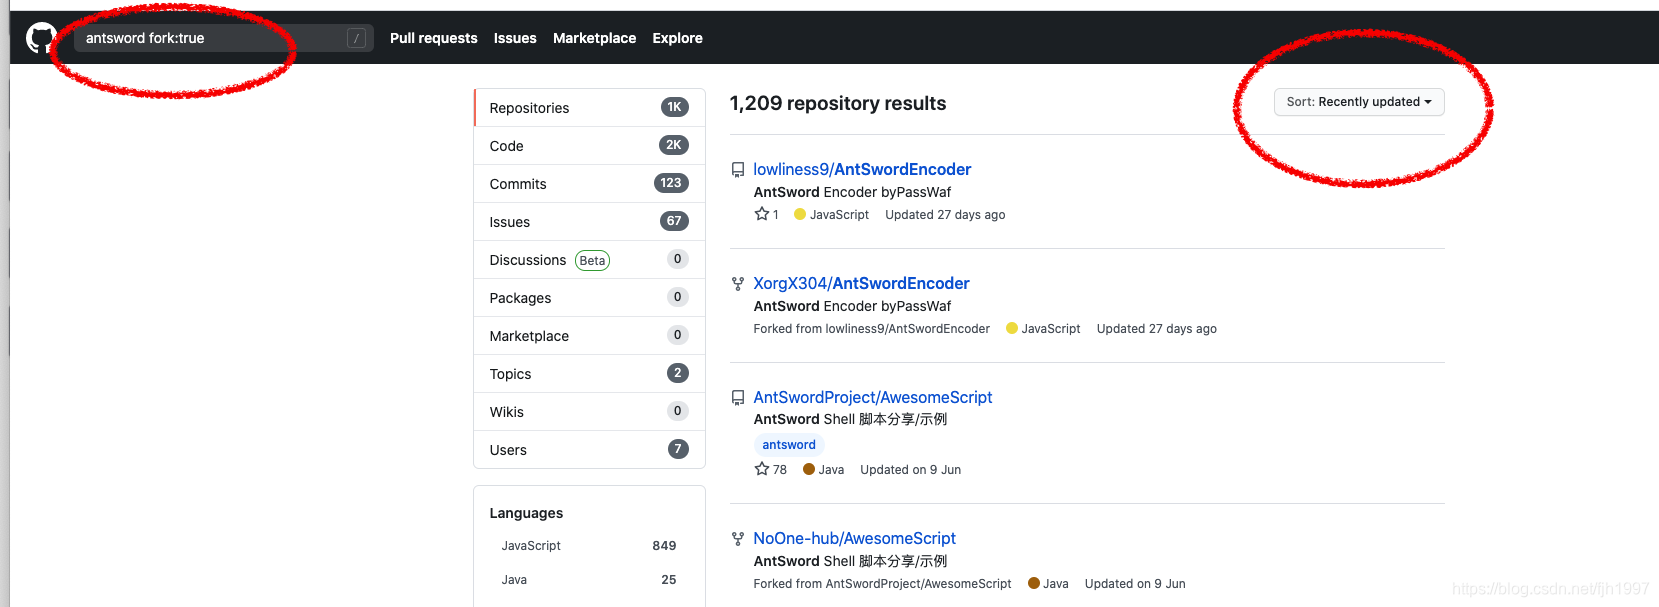The width and height of the screenshot is (1659, 607).
Task: Open the XorgX304/AntSwordEncoder repository link
Action: coord(861,284)
